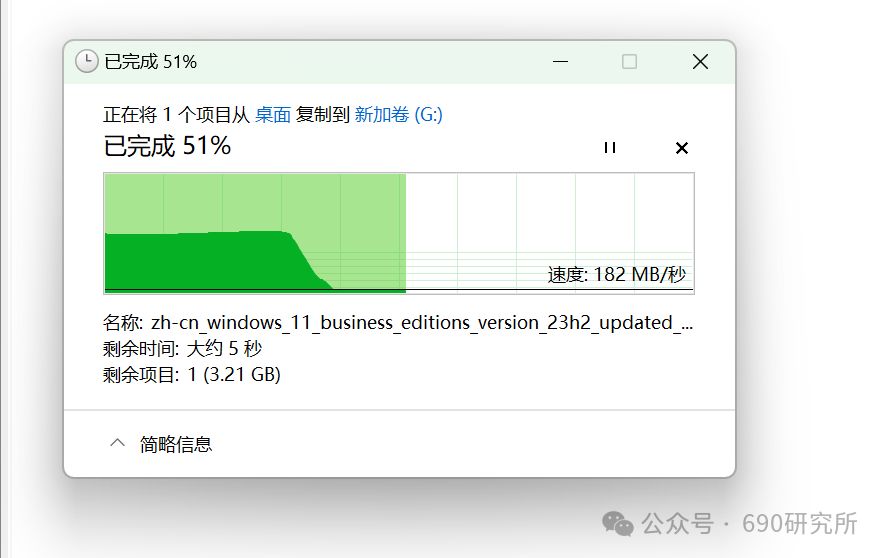Click the WeChat logo in the watermark

click(x=617, y=523)
